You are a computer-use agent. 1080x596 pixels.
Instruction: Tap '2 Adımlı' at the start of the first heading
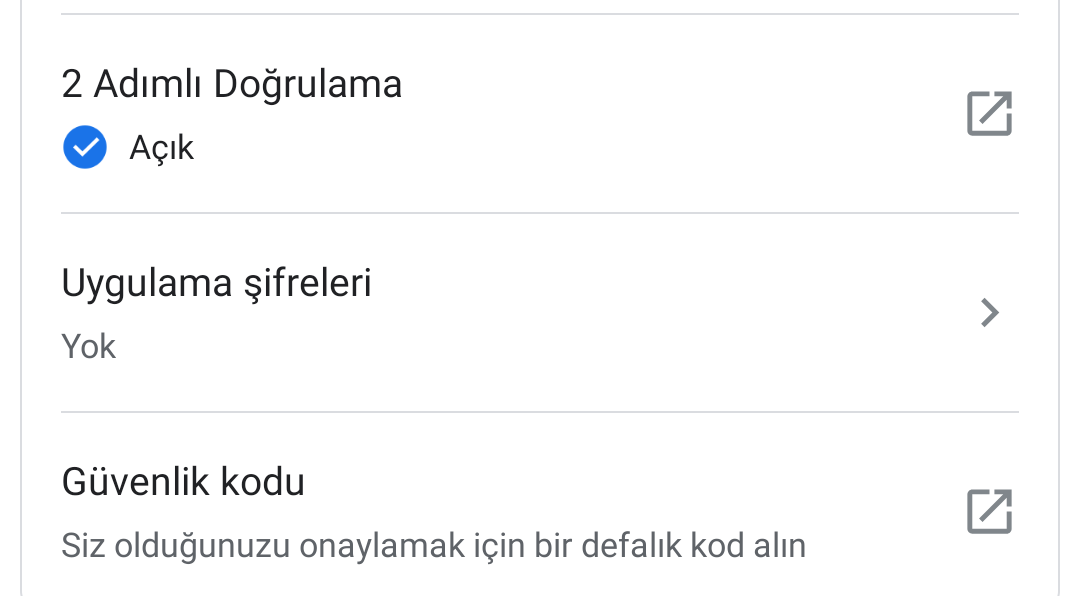(132, 85)
